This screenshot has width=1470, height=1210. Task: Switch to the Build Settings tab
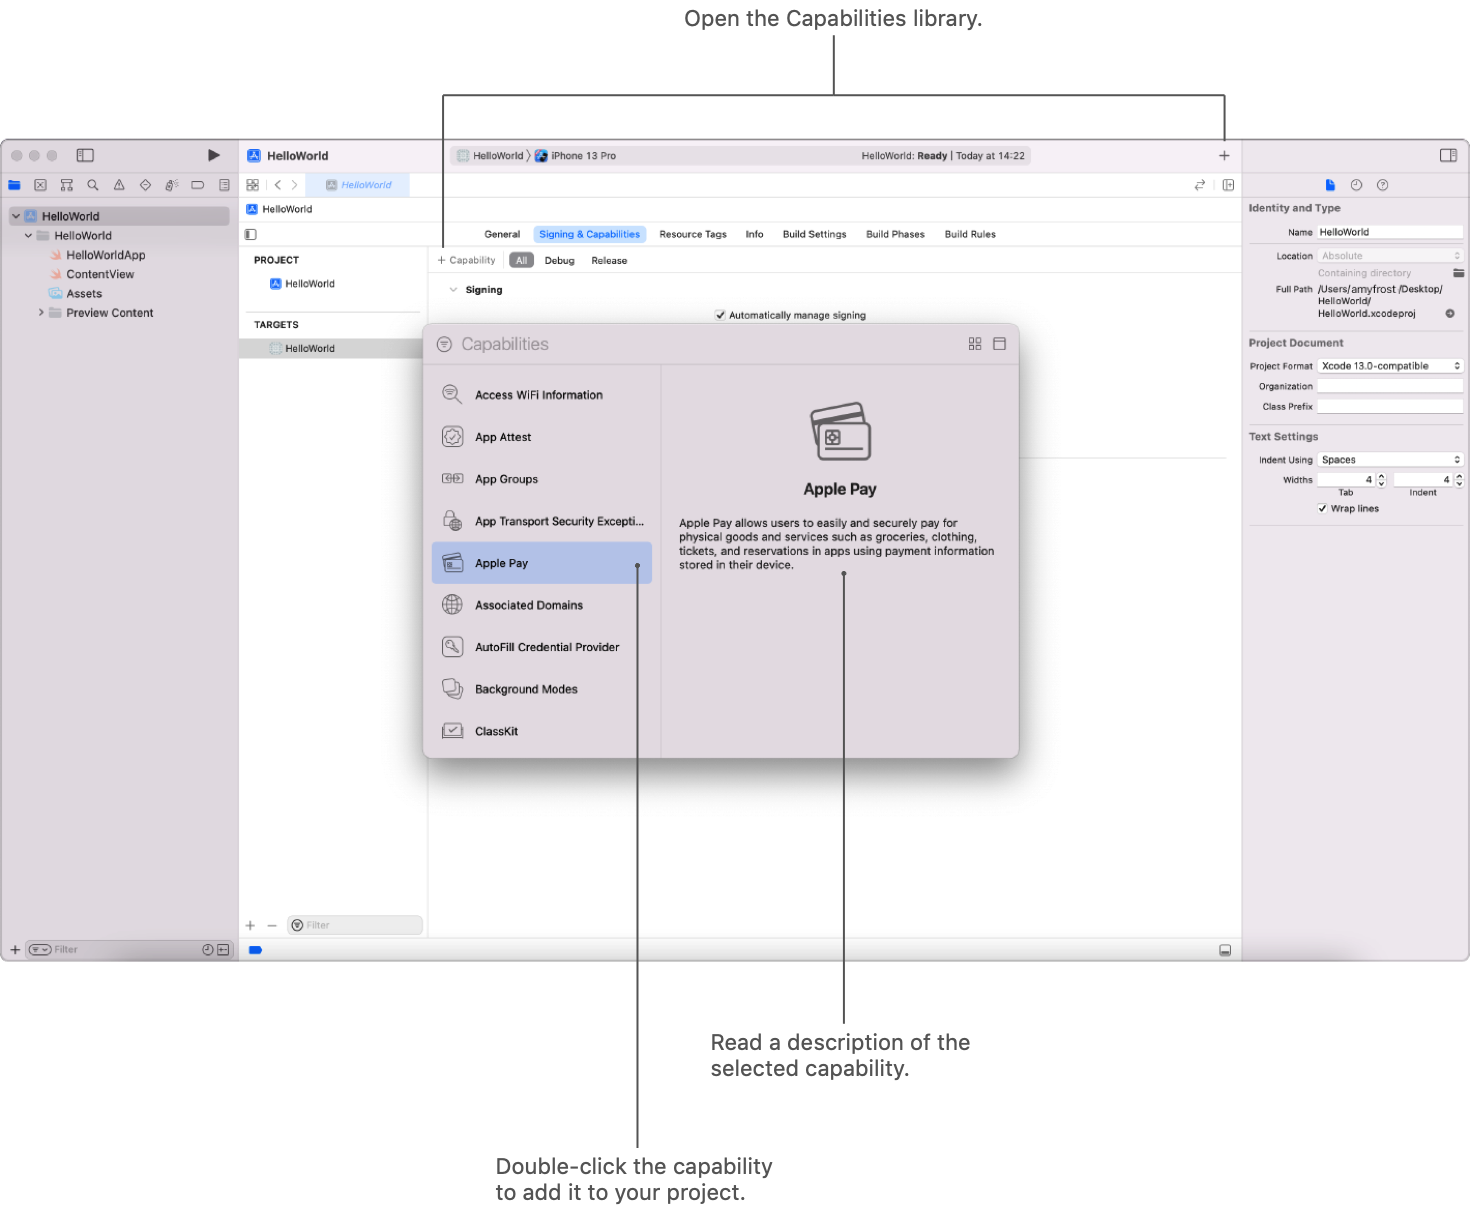coord(814,233)
